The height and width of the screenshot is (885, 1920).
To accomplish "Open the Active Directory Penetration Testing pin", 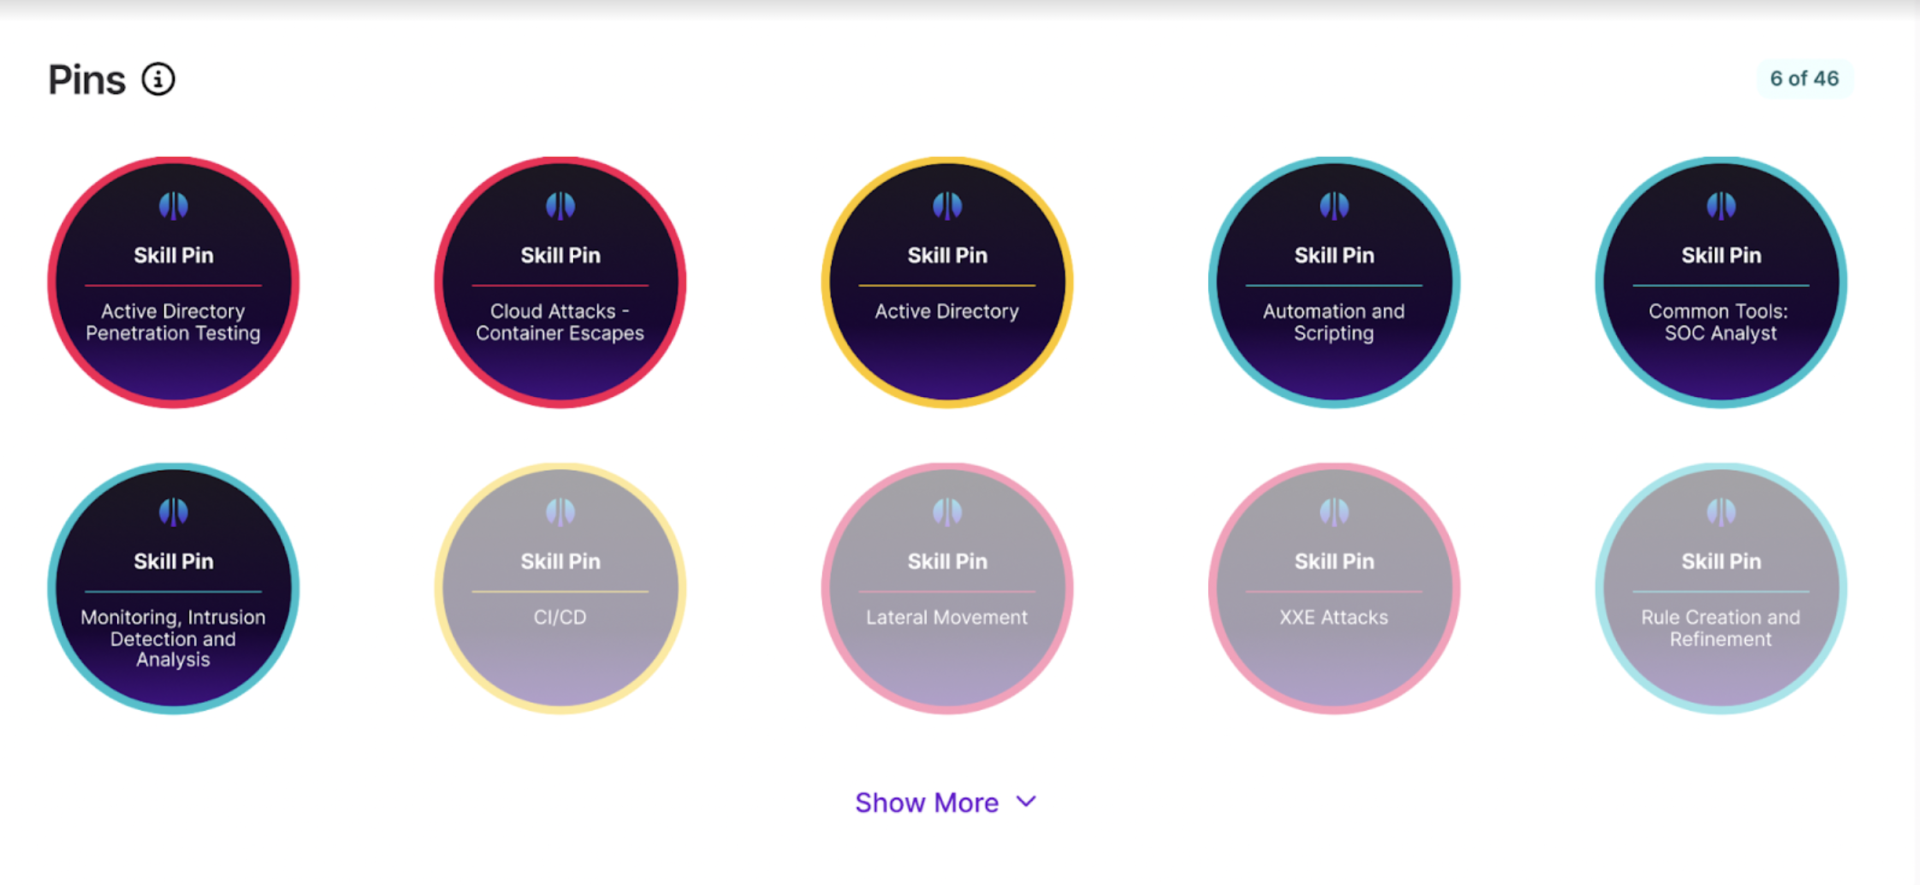I will 173,283.
